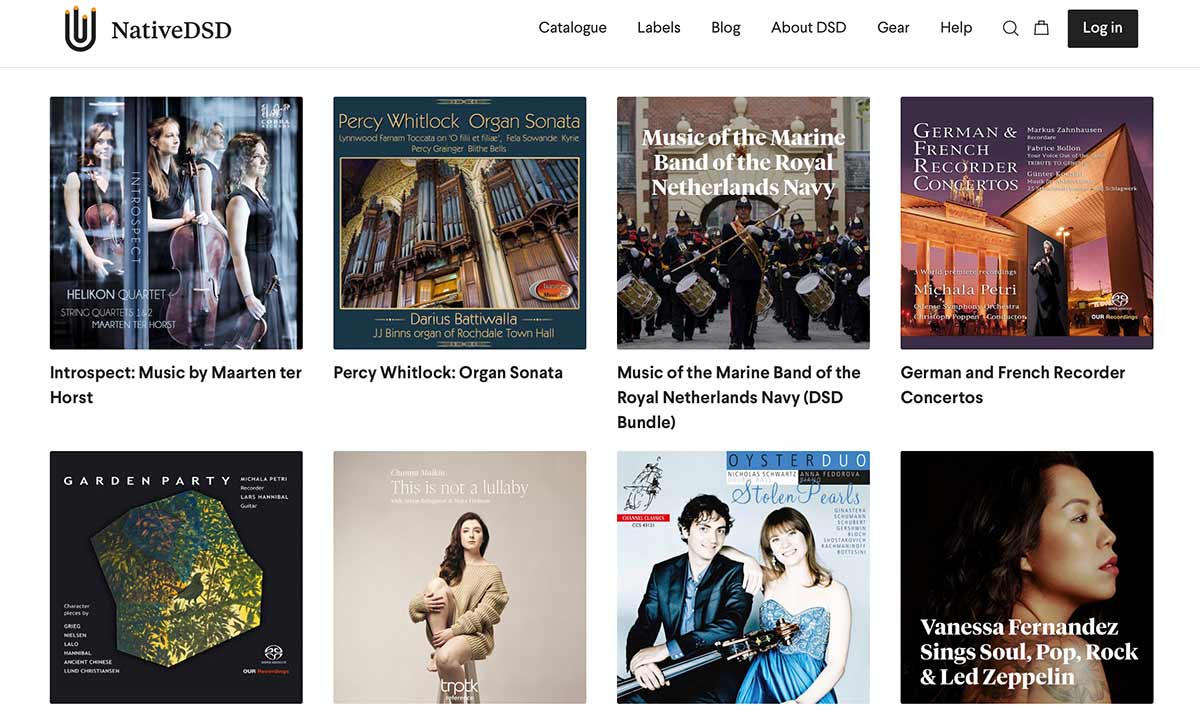This screenshot has width=1200, height=711.
Task: Open the search magnifier icon
Action: (x=1010, y=28)
